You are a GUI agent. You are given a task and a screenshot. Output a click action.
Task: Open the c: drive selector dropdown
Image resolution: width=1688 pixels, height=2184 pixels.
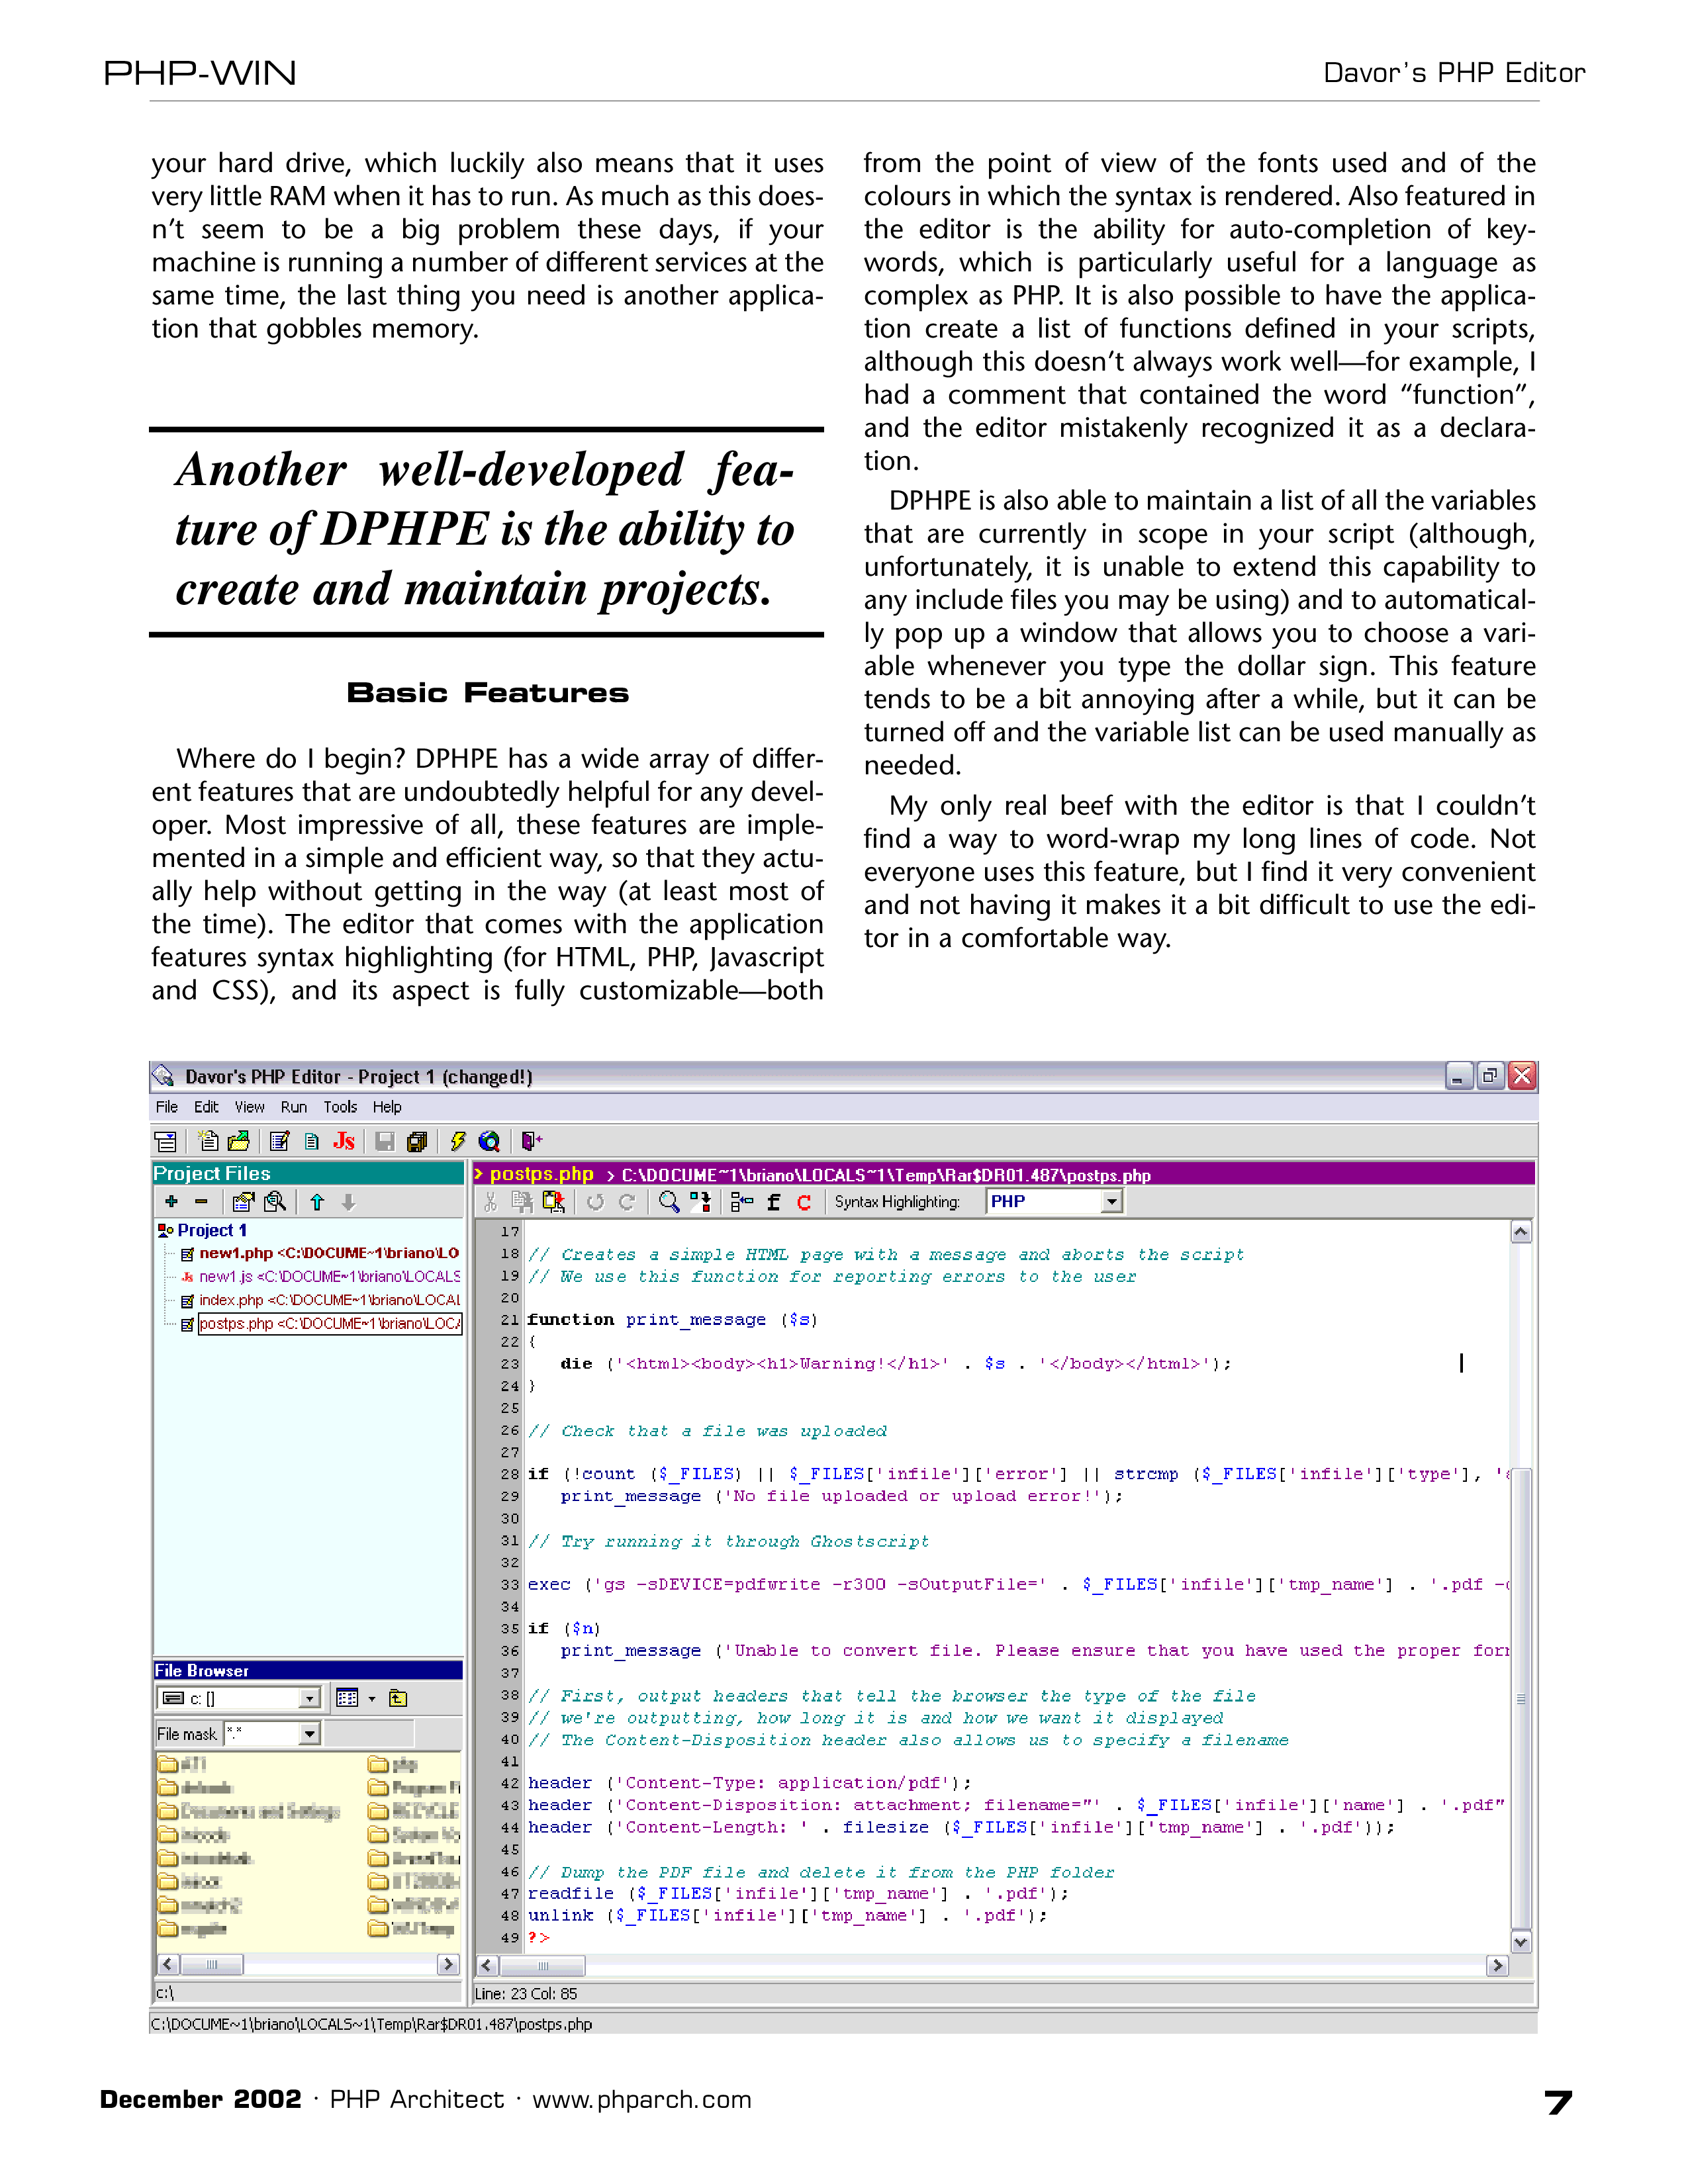click(309, 1698)
